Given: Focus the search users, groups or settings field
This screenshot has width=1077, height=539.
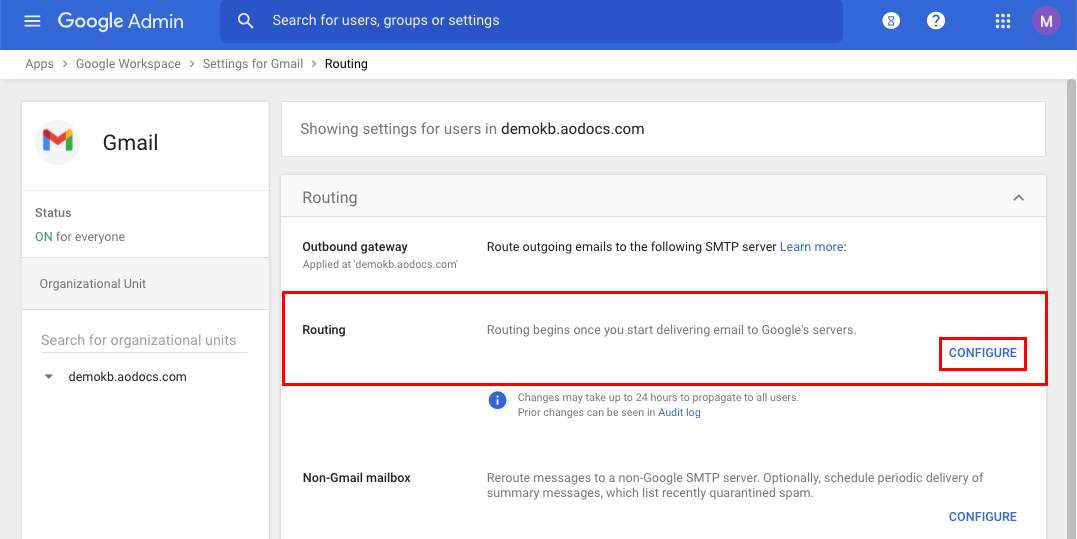Looking at the screenshot, I should pyautogui.click(x=531, y=21).
